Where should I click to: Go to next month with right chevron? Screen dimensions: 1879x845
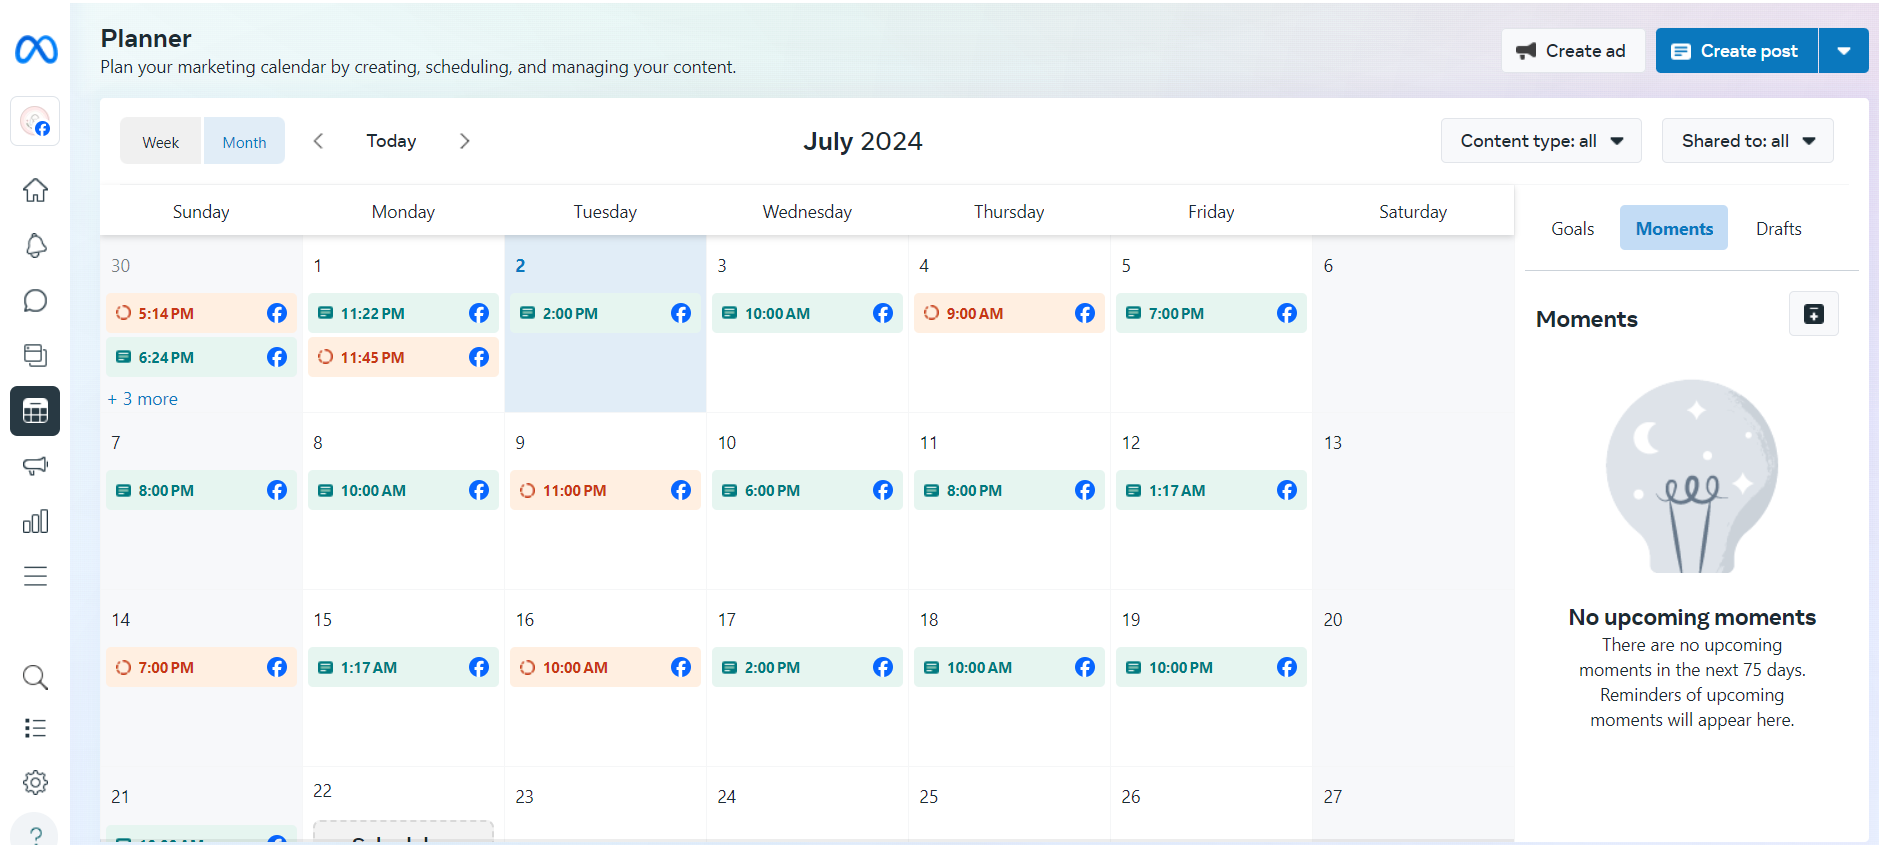tap(464, 141)
